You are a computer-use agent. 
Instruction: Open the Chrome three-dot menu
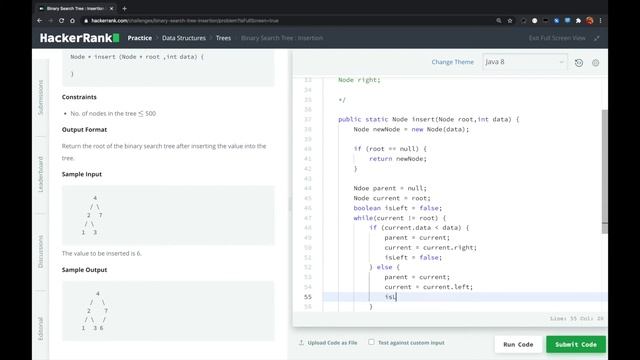(600, 20)
